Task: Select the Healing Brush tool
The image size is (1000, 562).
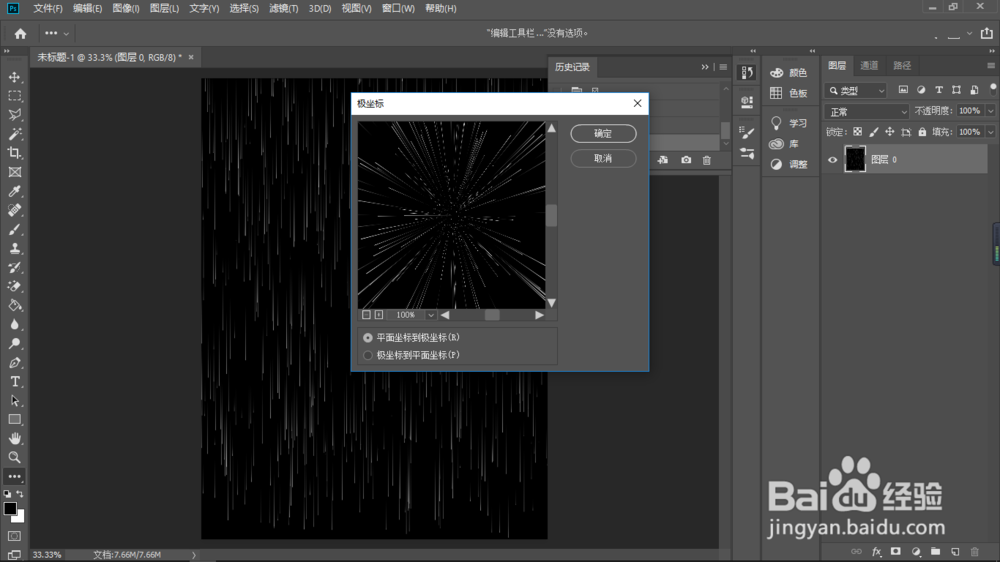Action: (x=15, y=211)
